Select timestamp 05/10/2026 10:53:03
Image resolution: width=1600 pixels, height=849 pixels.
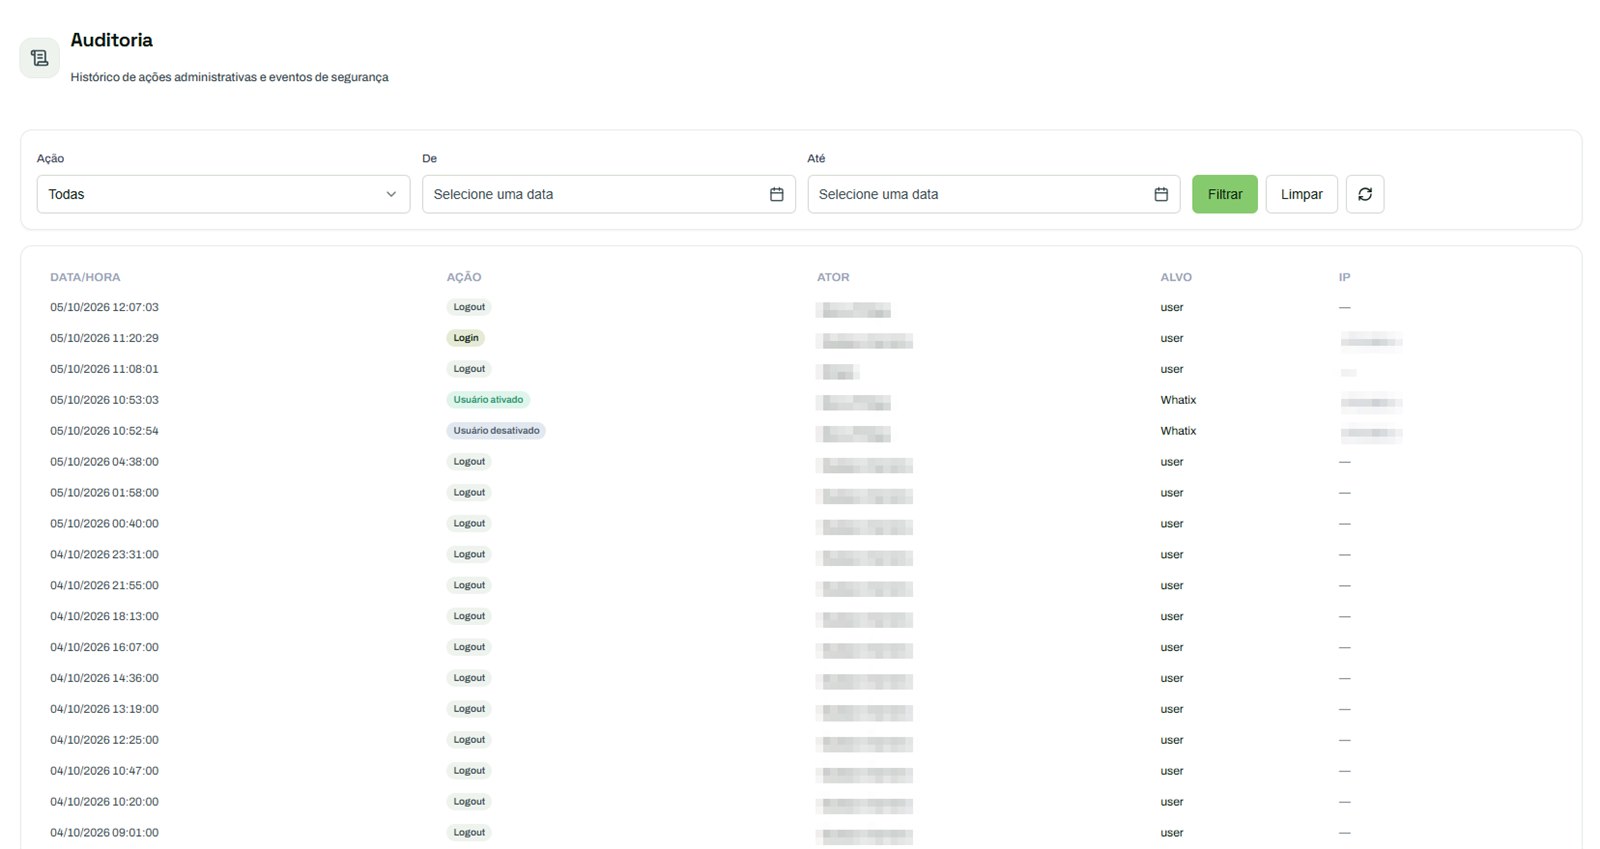pyautogui.click(x=104, y=400)
